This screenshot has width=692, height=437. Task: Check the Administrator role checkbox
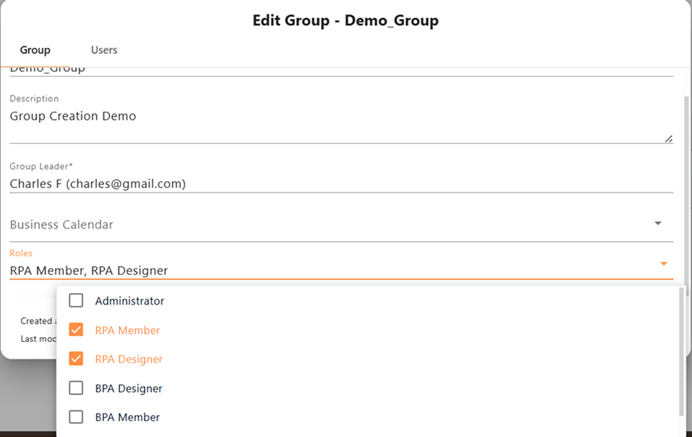[x=76, y=301]
